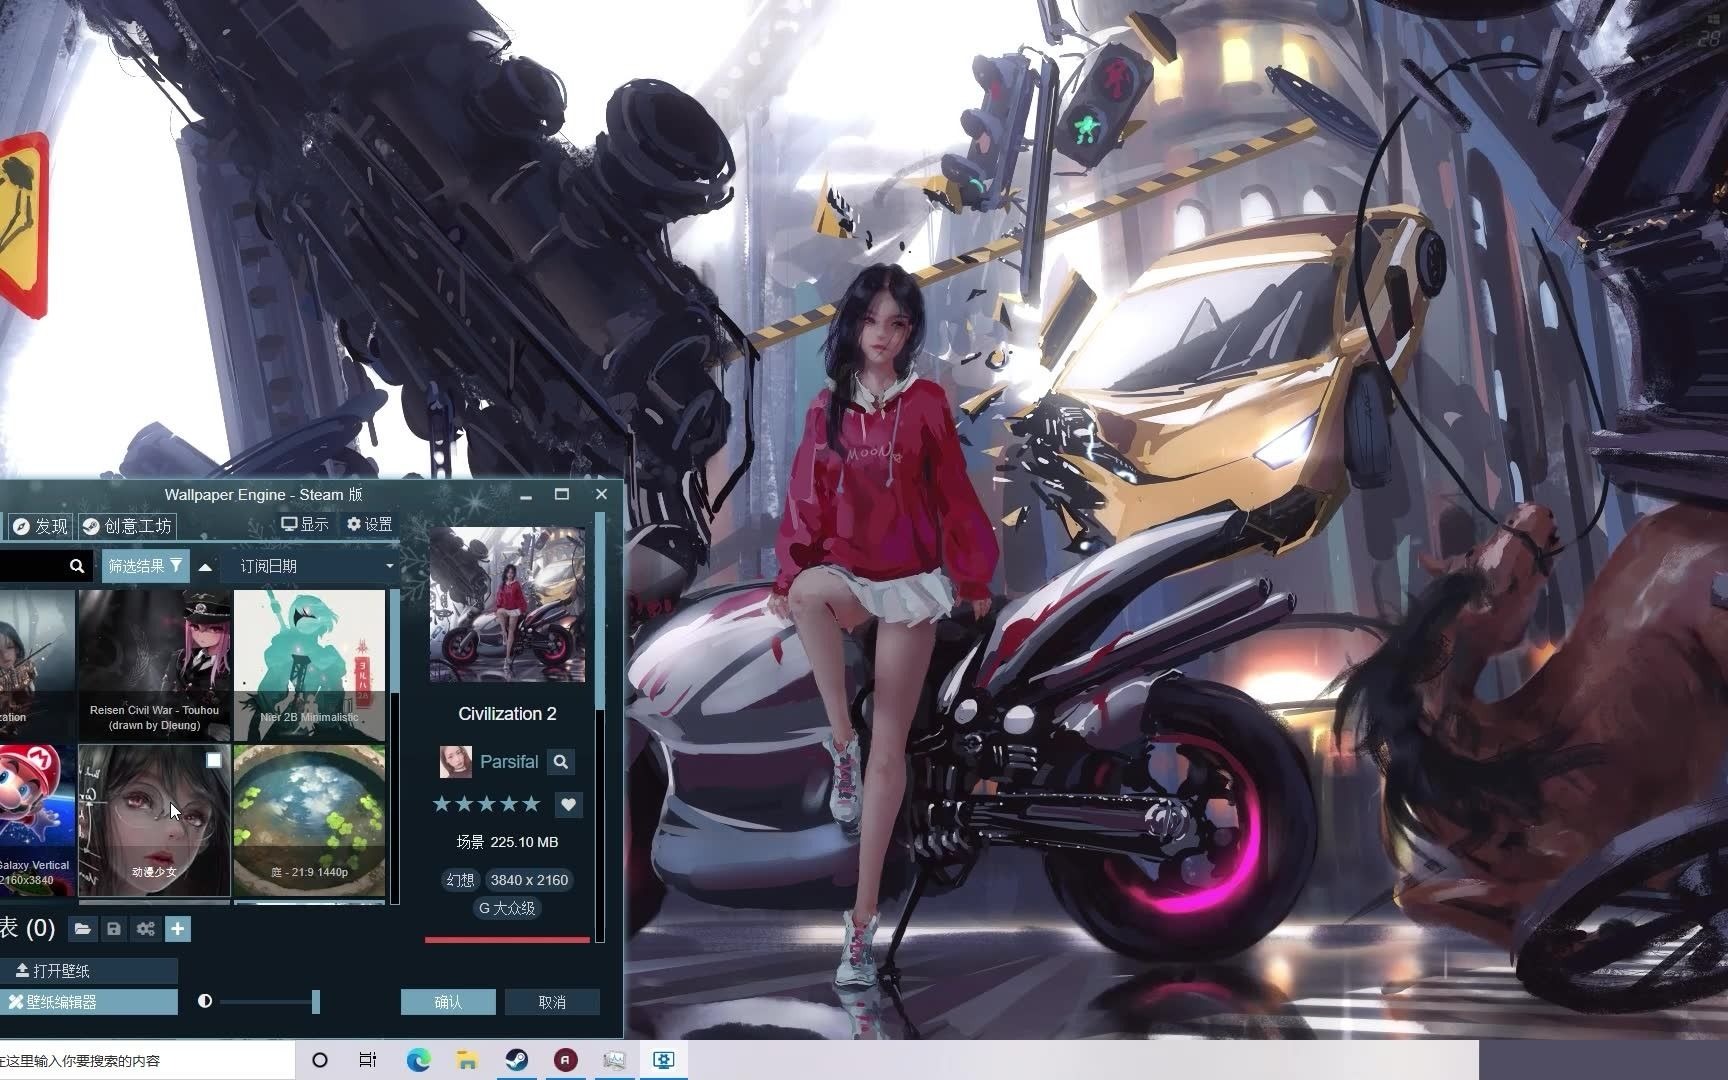The image size is (1728, 1080).
Task: Open the 订阅日期 sort dropdown
Action: pos(313,566)
